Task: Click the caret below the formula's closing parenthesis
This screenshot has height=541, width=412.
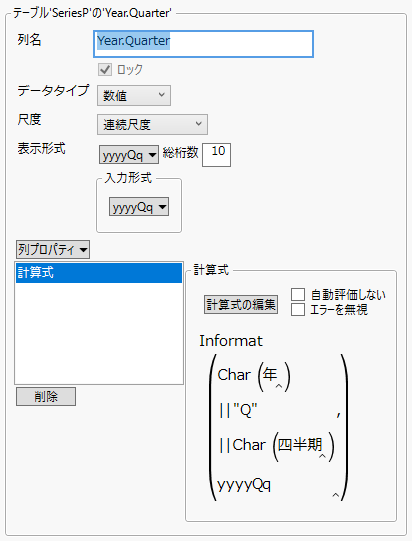Action: point(335,495)
